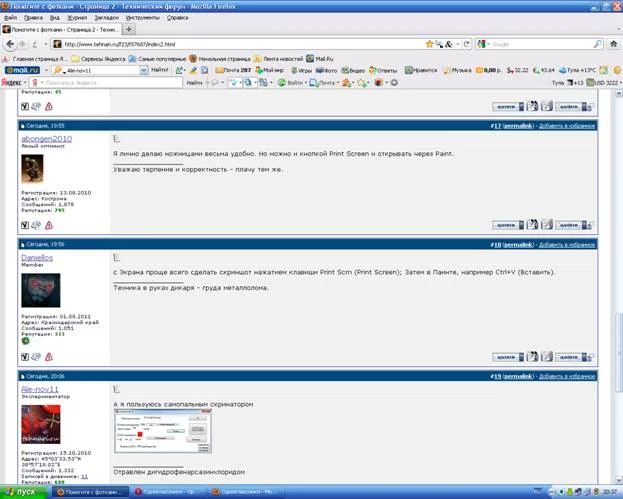This screenshot has width=623, height=499.
Task: Switch to the Firefox taskbar button
Action: [x=91, y=492]
